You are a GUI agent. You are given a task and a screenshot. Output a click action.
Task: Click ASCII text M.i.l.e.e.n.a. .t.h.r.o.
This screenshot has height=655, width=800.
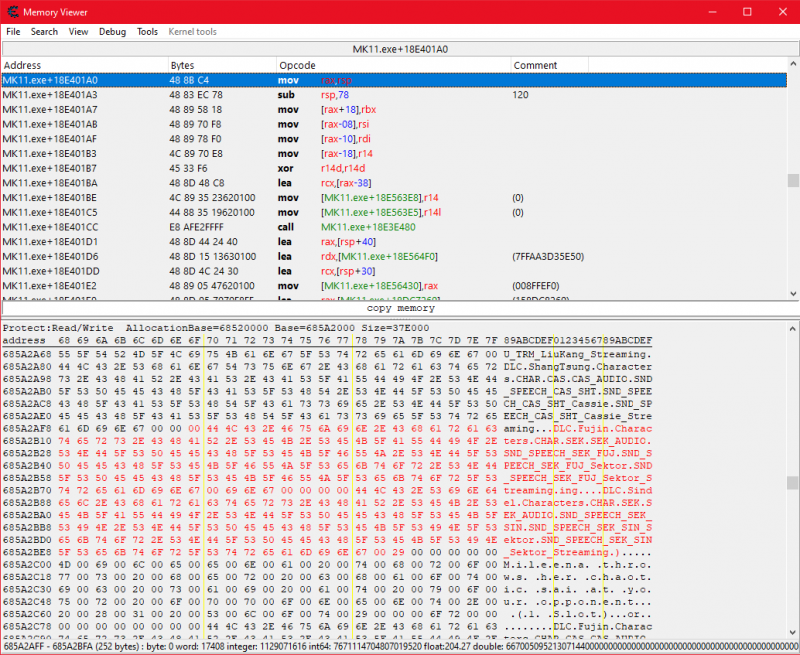pos(578,565)
